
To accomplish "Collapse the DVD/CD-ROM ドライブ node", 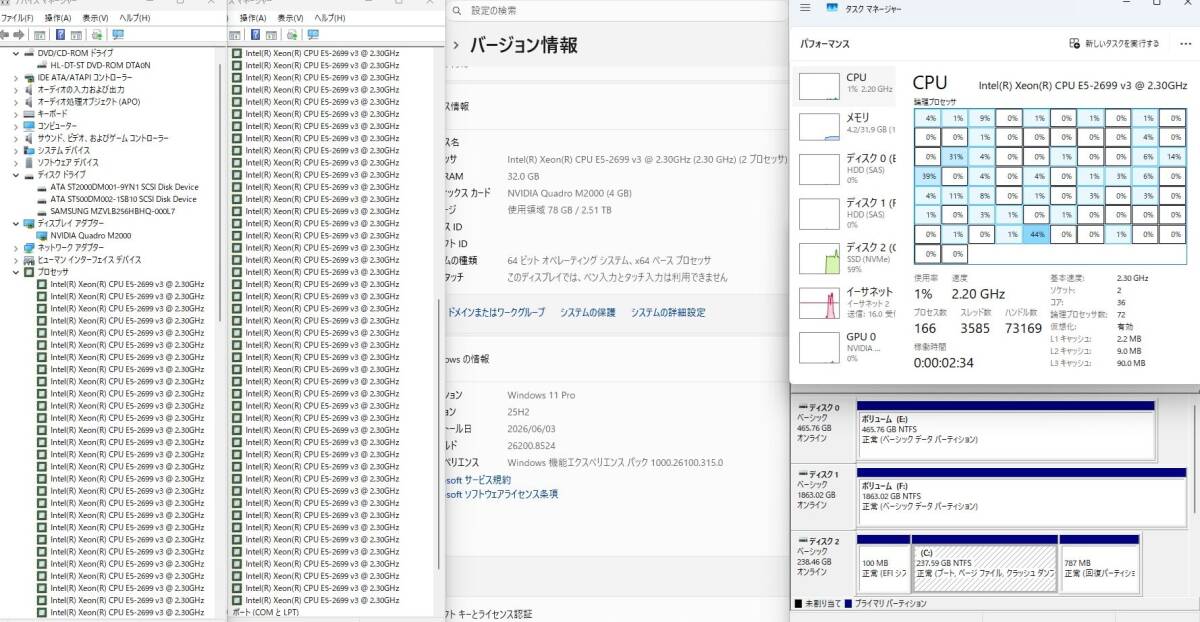I will (16, 53).
